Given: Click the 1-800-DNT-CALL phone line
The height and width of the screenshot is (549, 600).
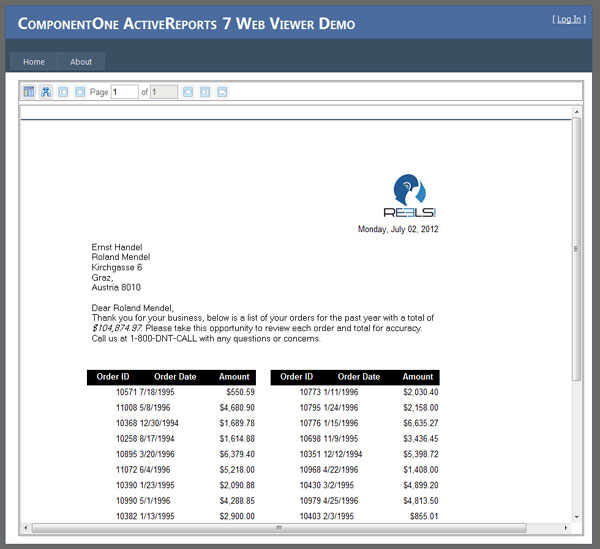Looking at the screenshot, I should [x=206, y=339].
